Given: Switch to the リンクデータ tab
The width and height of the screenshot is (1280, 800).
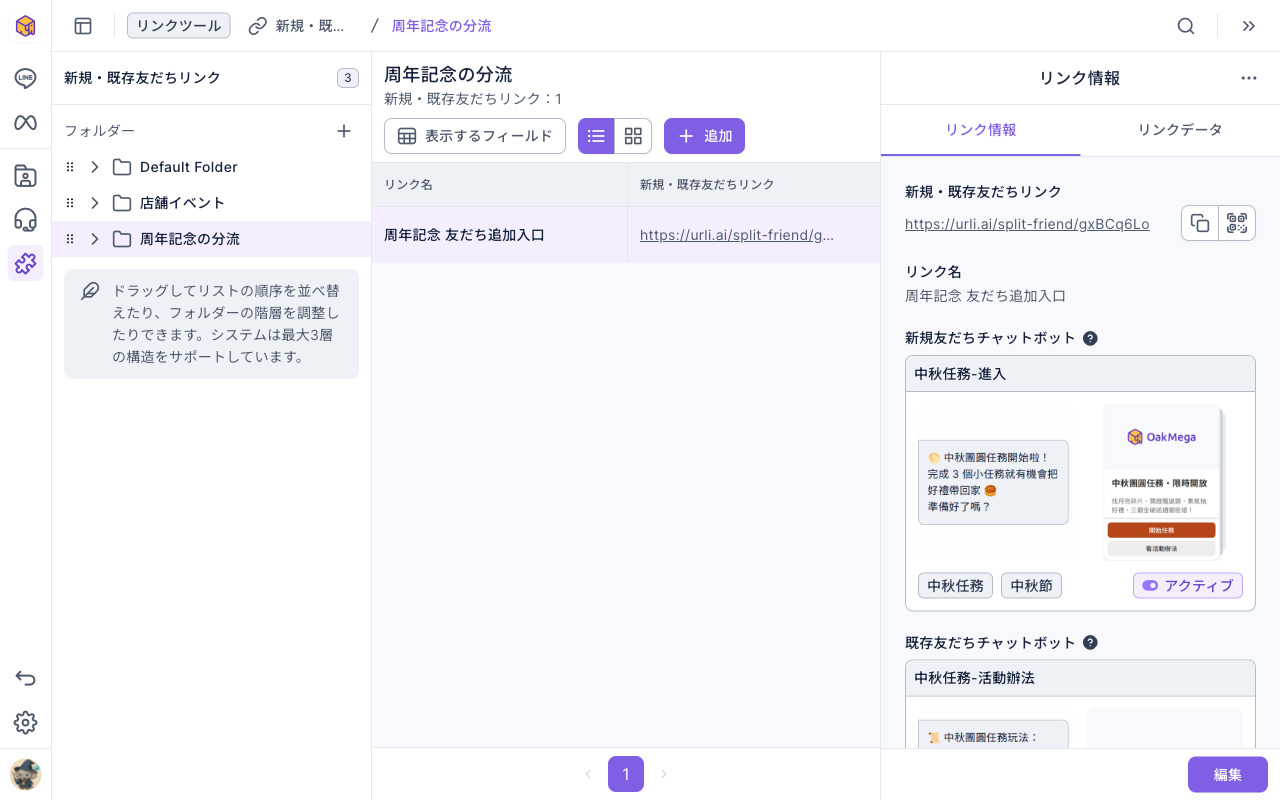Looking at the screenshot, I should coord(1180,130).
